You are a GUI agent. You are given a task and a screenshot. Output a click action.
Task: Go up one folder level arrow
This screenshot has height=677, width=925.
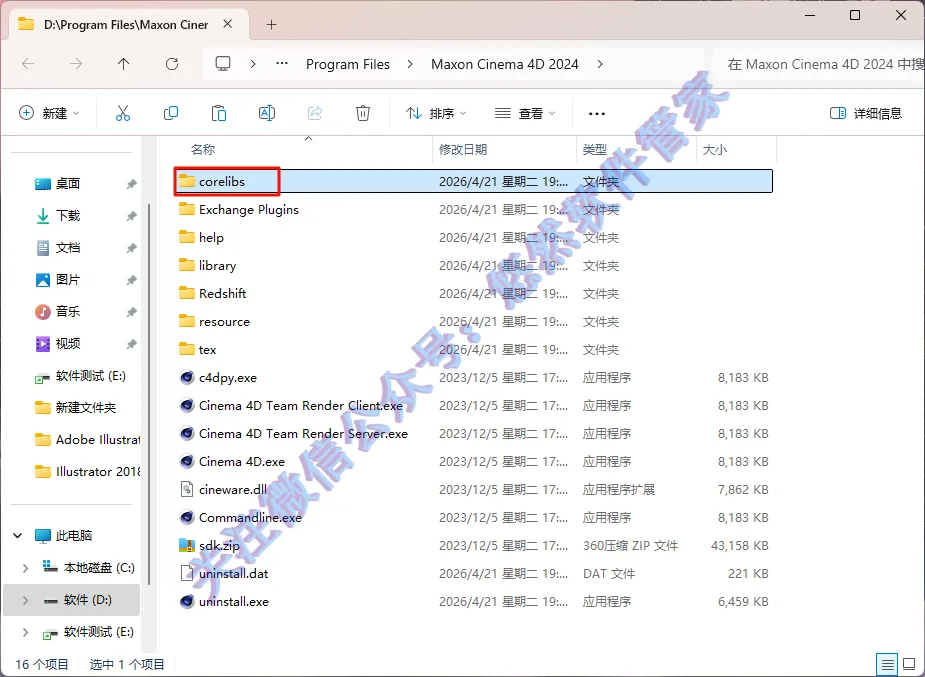pos(123,64)
